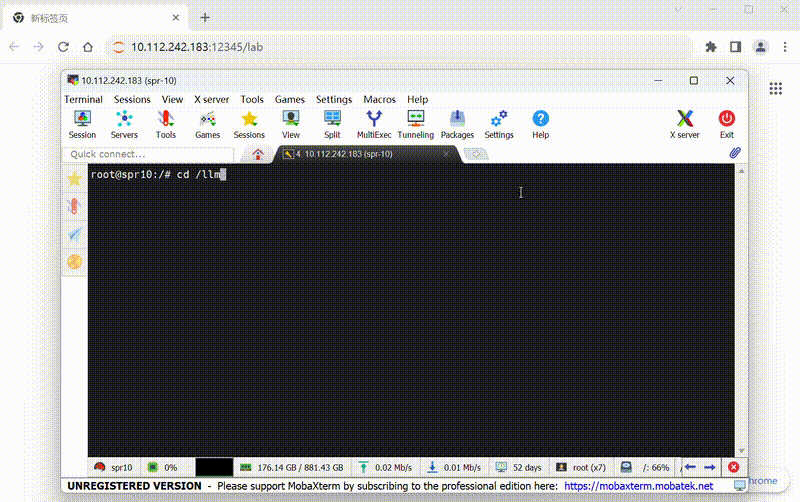Image resolution: width=800 pixels, height=502 pixels.
Task: Click the 52 days uptime indicator
Action: (519, 467)
